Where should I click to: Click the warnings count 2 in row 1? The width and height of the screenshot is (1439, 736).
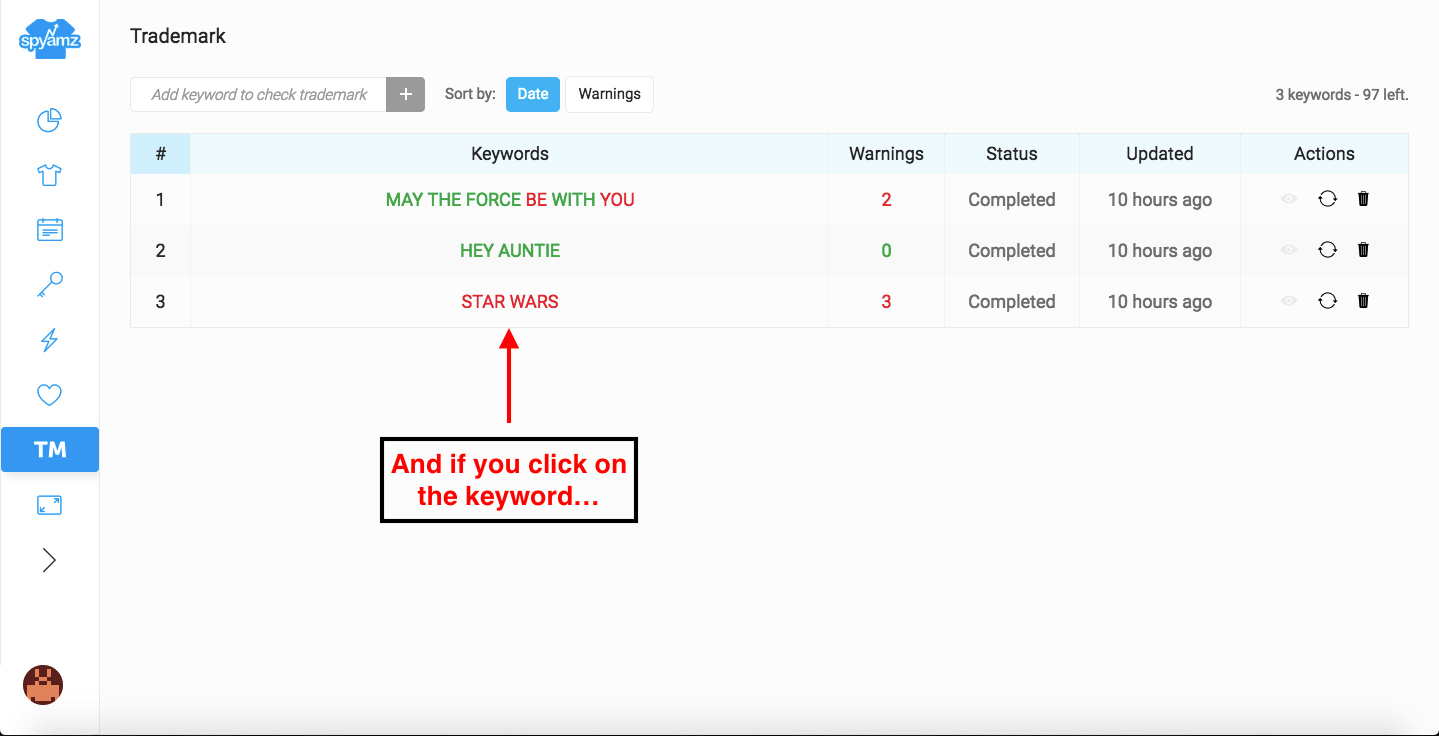click(x=886, y=200)
